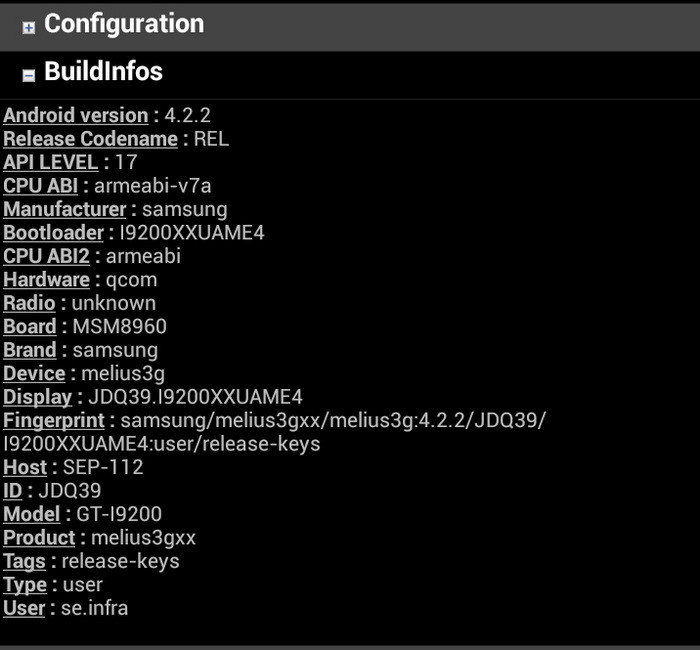Screen dimensions: 700x650
Task: Open the Android version label link
Action: point(75,115)
